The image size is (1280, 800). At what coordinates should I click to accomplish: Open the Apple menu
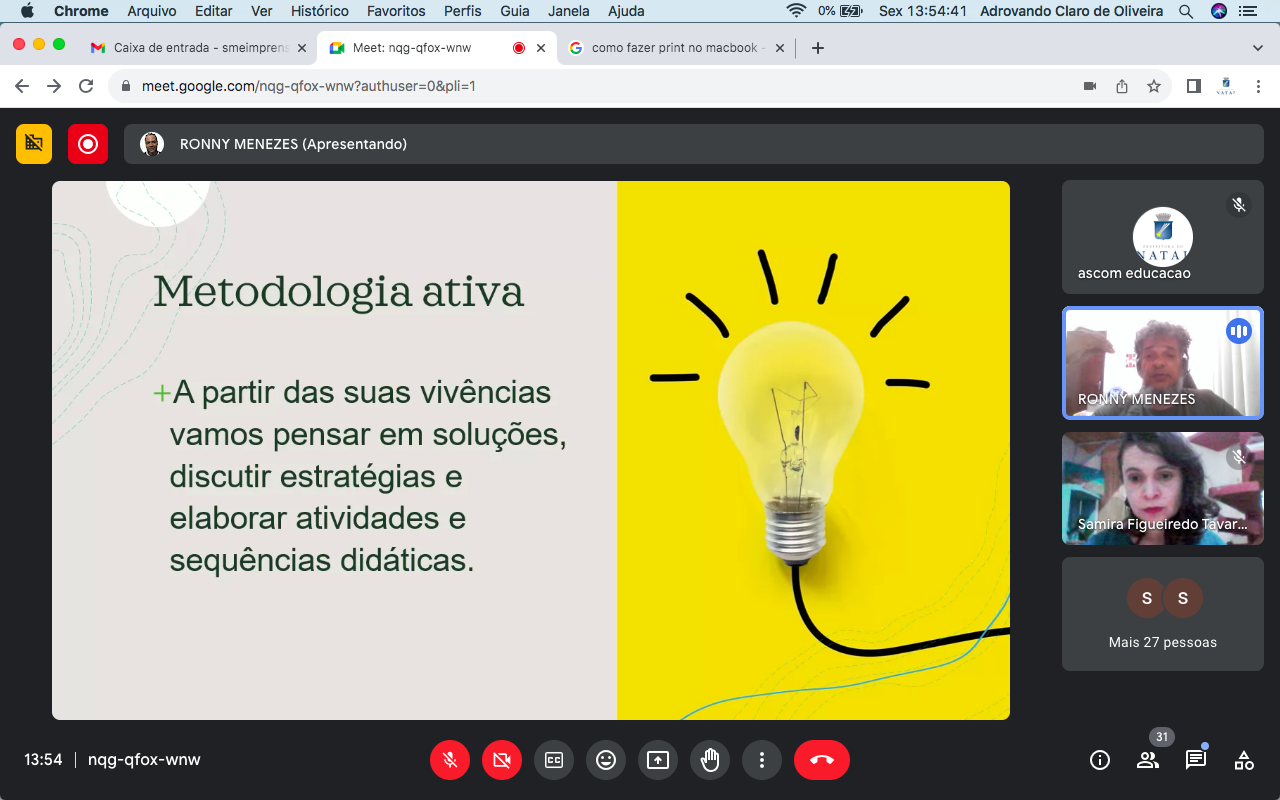[27, 11]
